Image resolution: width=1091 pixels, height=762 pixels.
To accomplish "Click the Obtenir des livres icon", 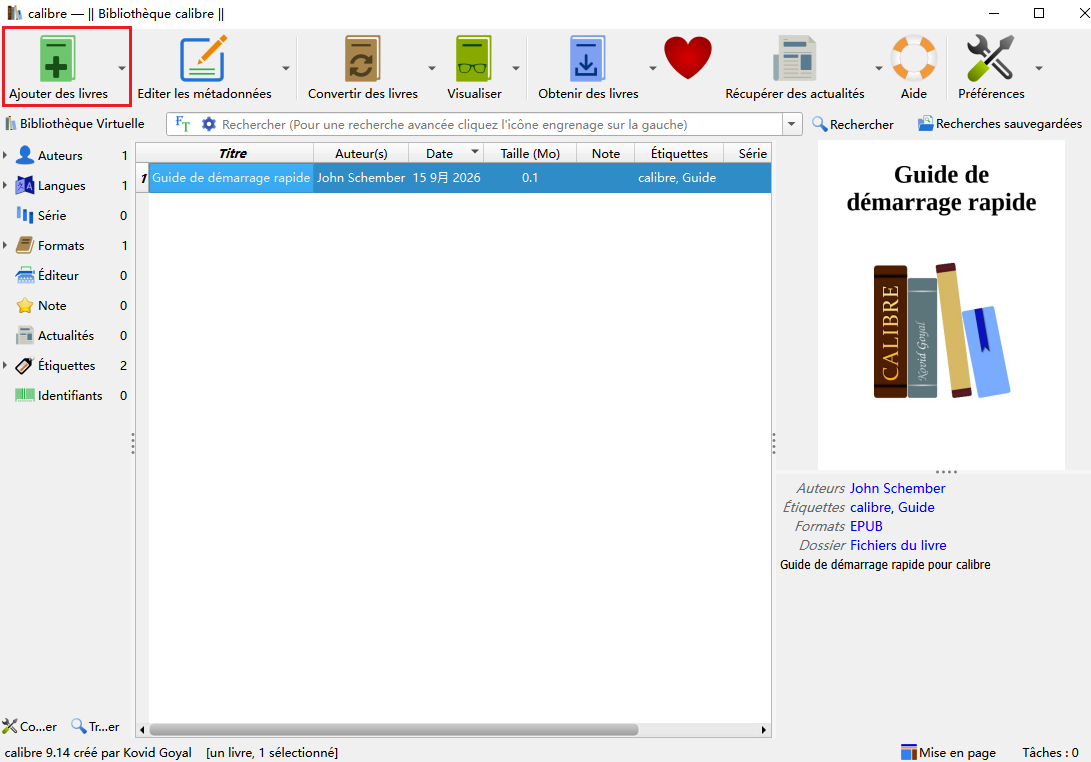I will [587, 59].
